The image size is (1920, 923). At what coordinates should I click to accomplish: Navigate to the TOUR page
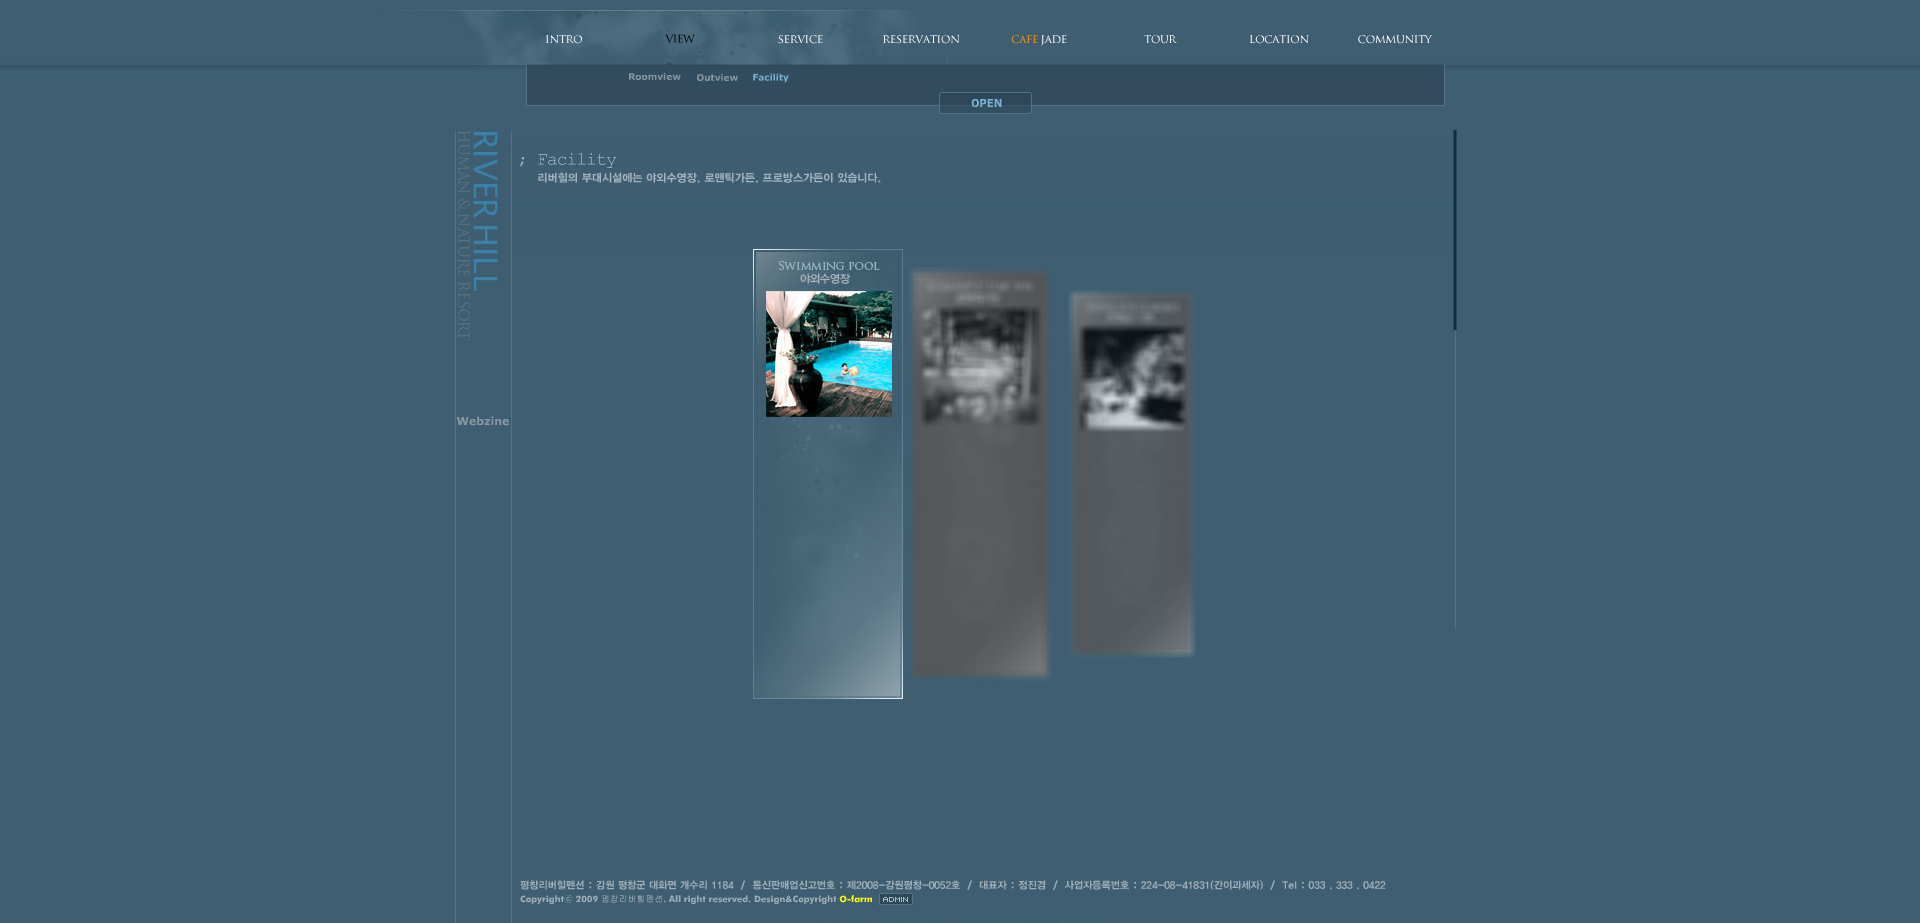click(x=1160, y=39)
